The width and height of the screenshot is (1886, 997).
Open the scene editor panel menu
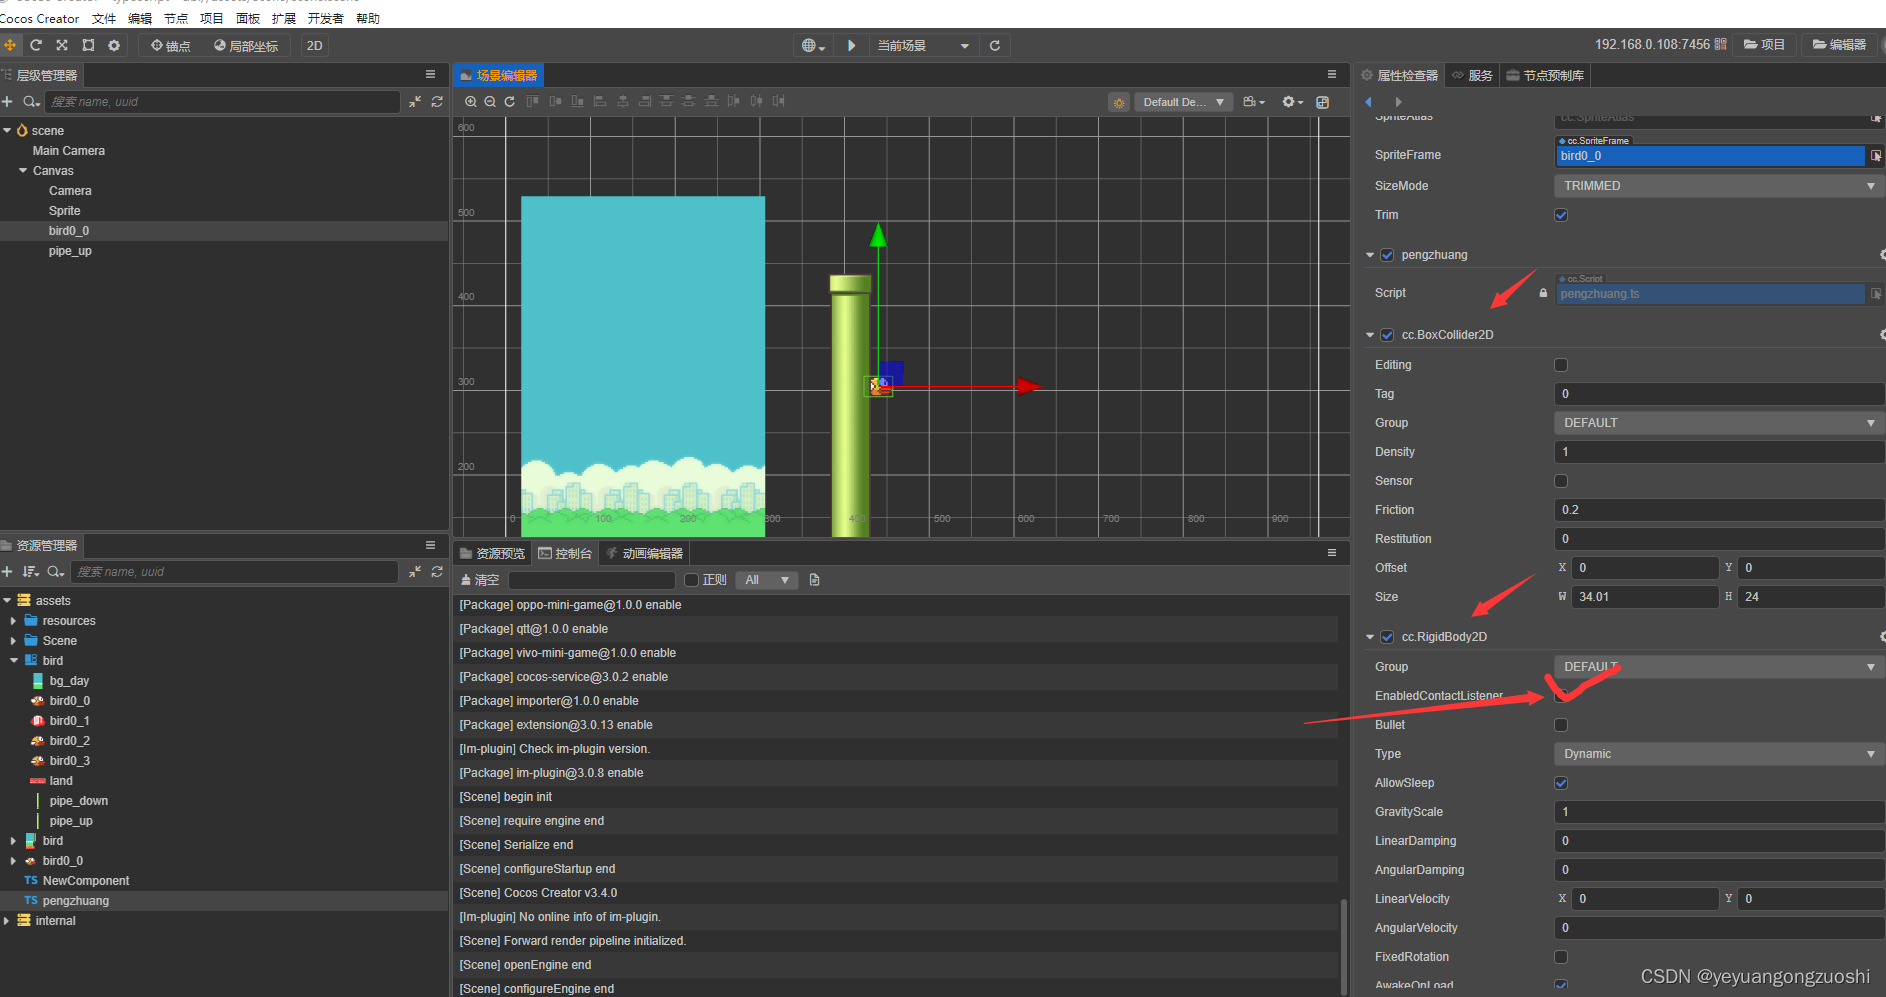point(1332,75)
